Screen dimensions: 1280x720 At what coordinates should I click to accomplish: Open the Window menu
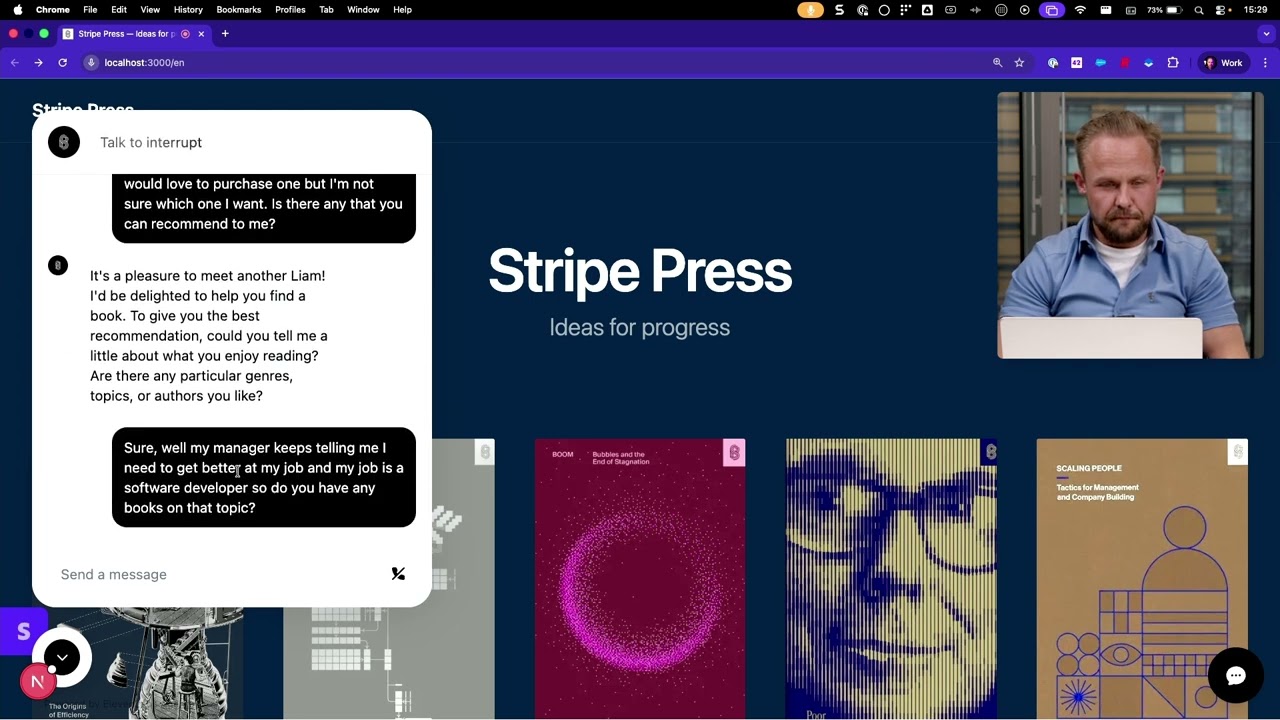click(363, 9)
